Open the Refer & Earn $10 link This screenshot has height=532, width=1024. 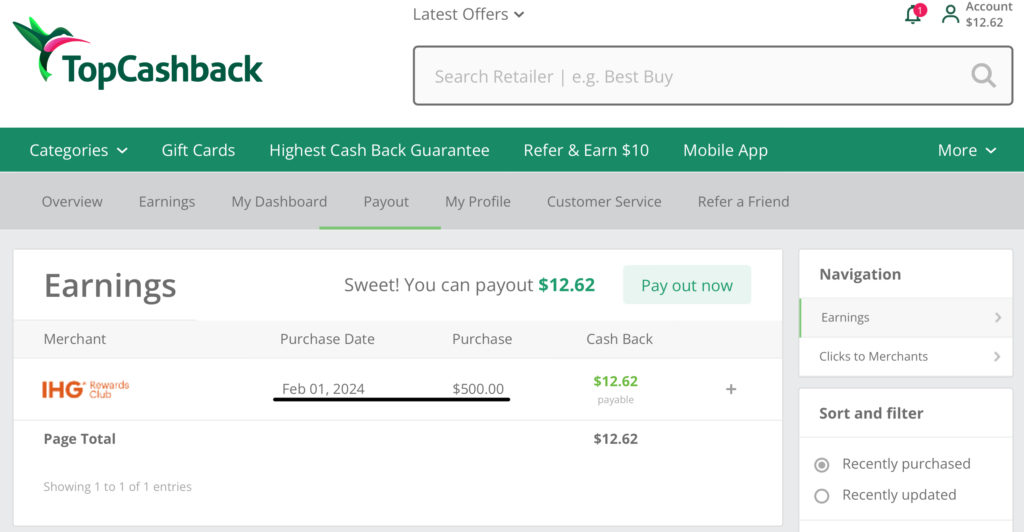coord(586,150)
